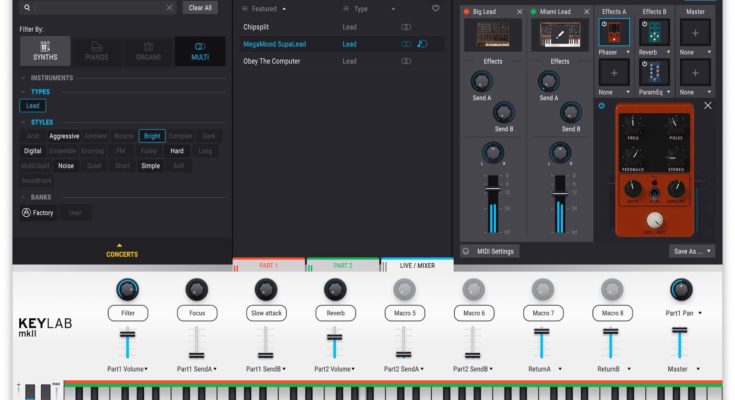Open the ParamEq effect slot
The image size is (735, 400).
pos(655,73)
